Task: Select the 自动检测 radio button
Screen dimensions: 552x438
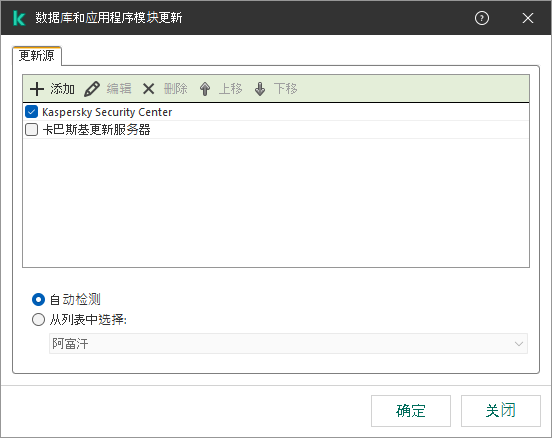Action: (38, 300)
